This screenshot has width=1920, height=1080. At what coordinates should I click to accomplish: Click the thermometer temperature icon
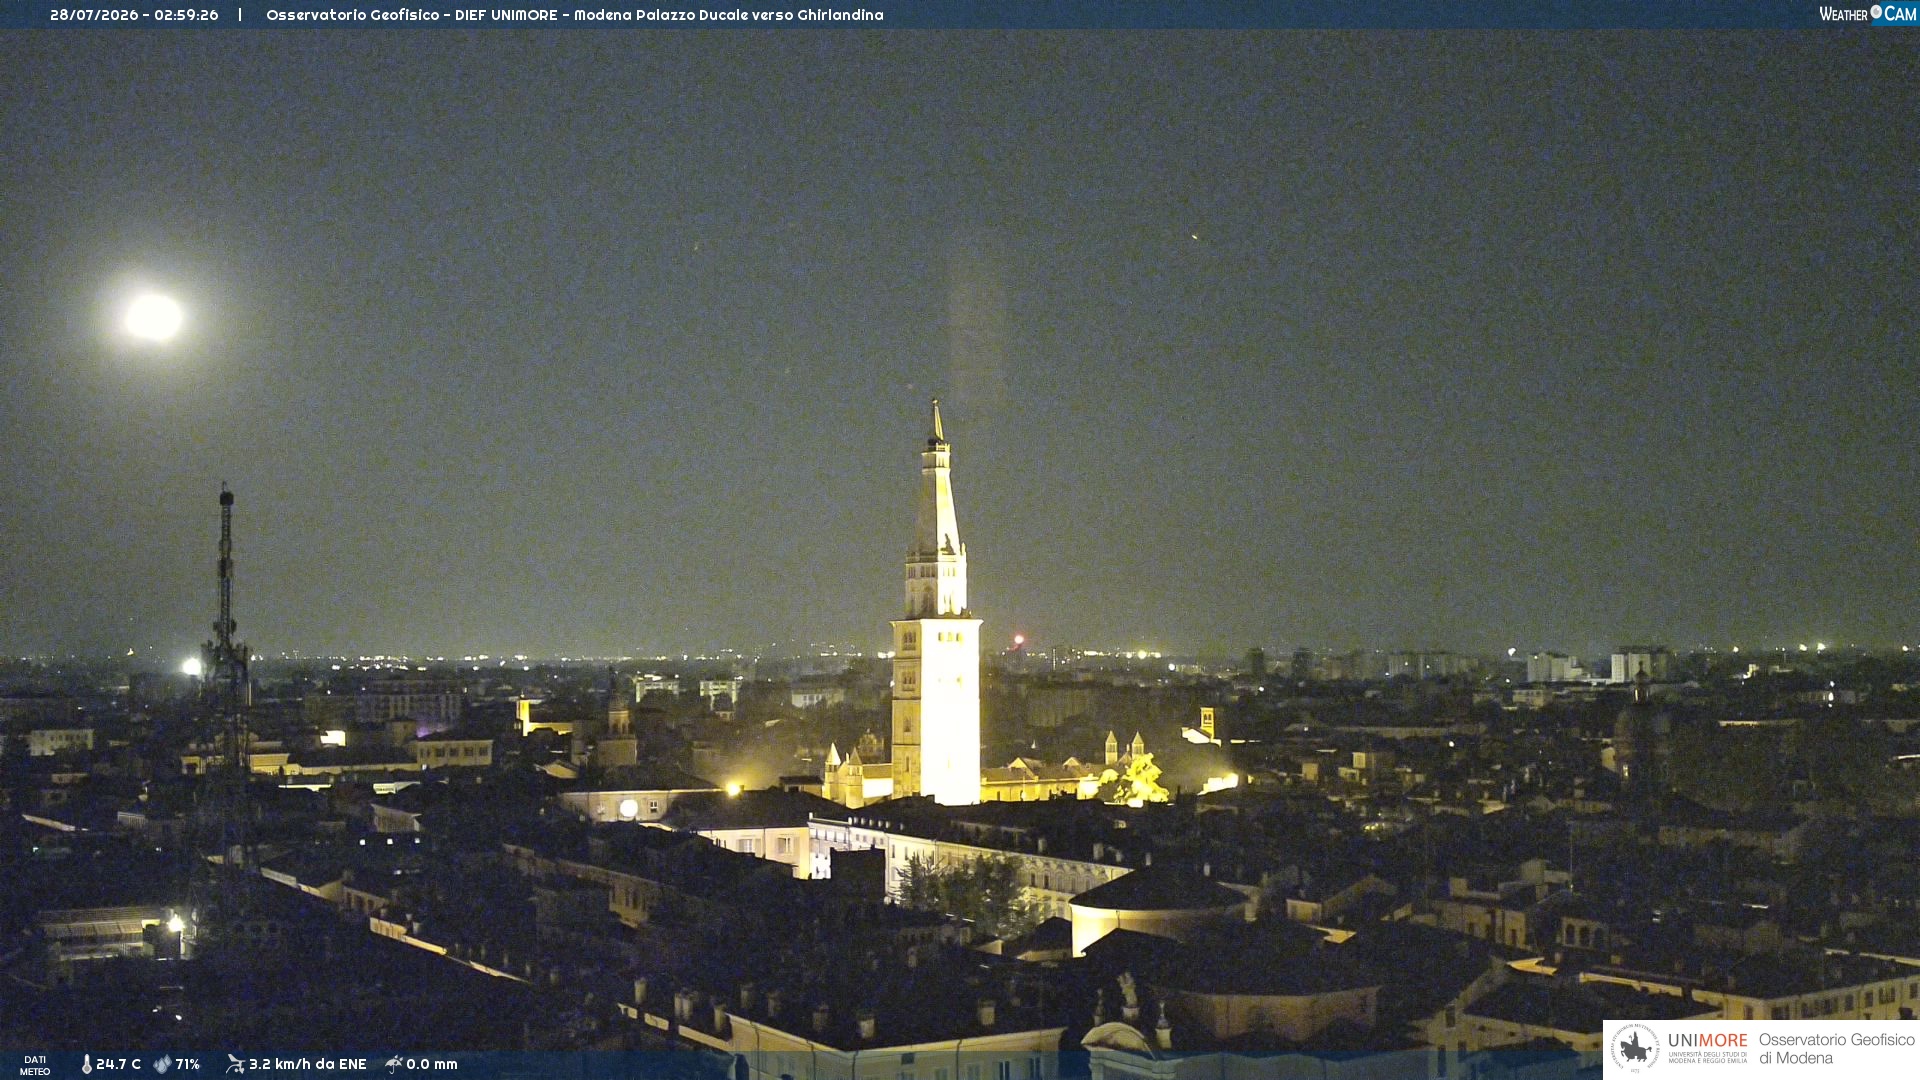tap(86, 1064)
